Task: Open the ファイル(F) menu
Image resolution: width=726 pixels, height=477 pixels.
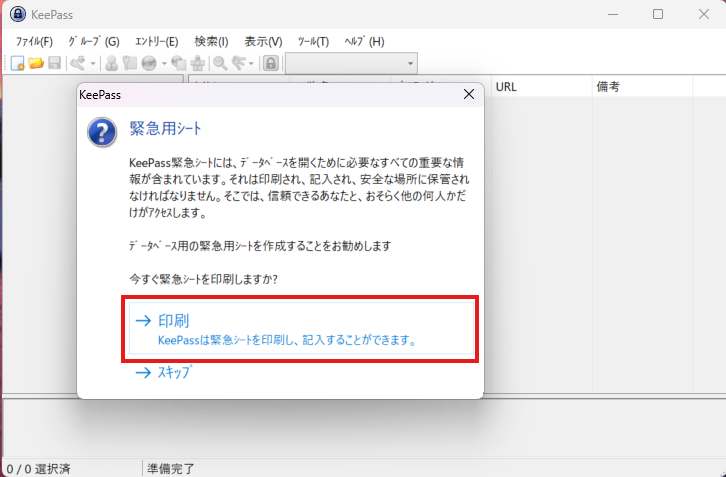Action: (x=34, y=42)
